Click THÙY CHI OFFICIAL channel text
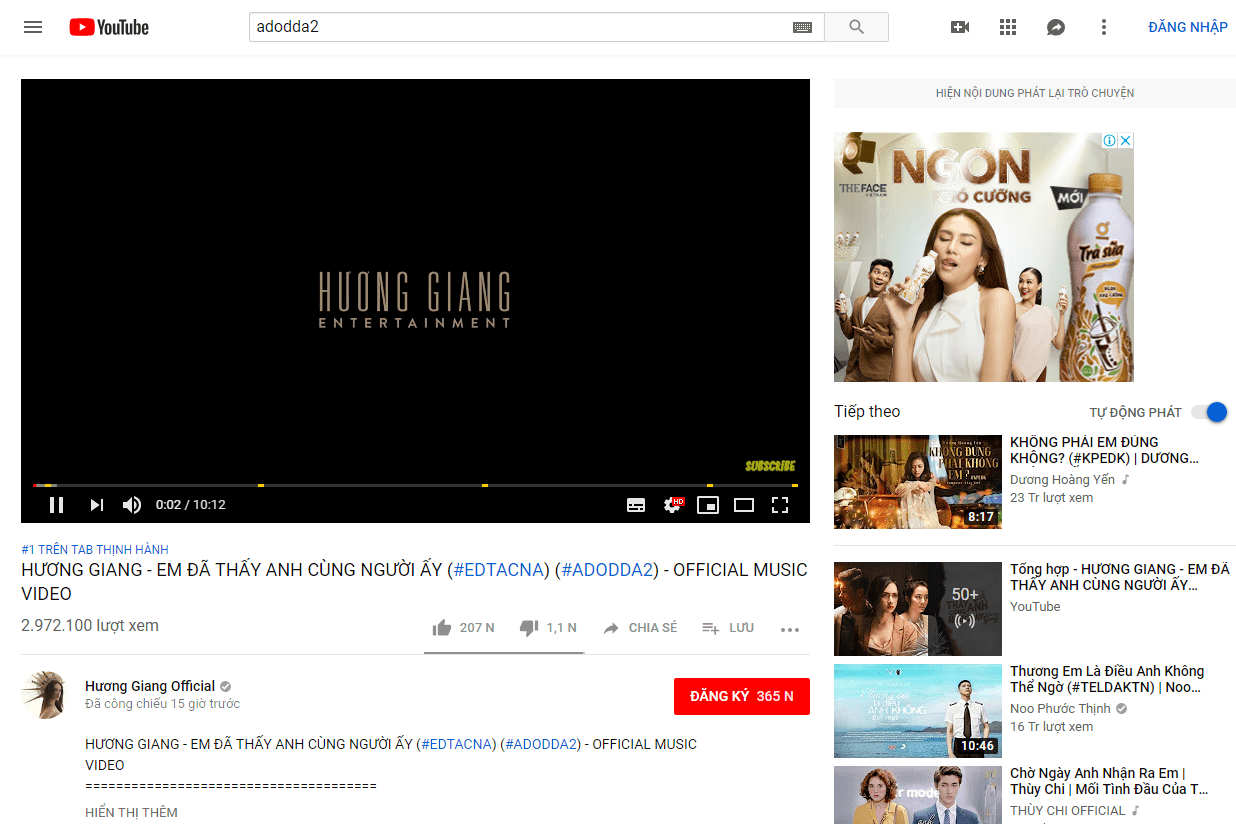The height and width of the screenshot is (824, 1236). point(1068,811)
